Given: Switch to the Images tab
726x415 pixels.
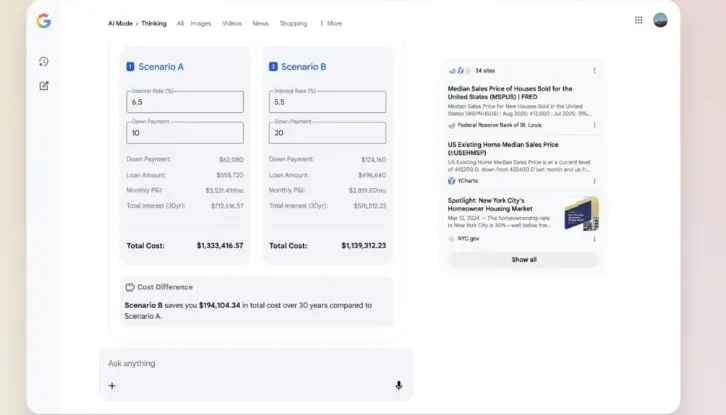Looking at the screenshot, I should [200, 23].
